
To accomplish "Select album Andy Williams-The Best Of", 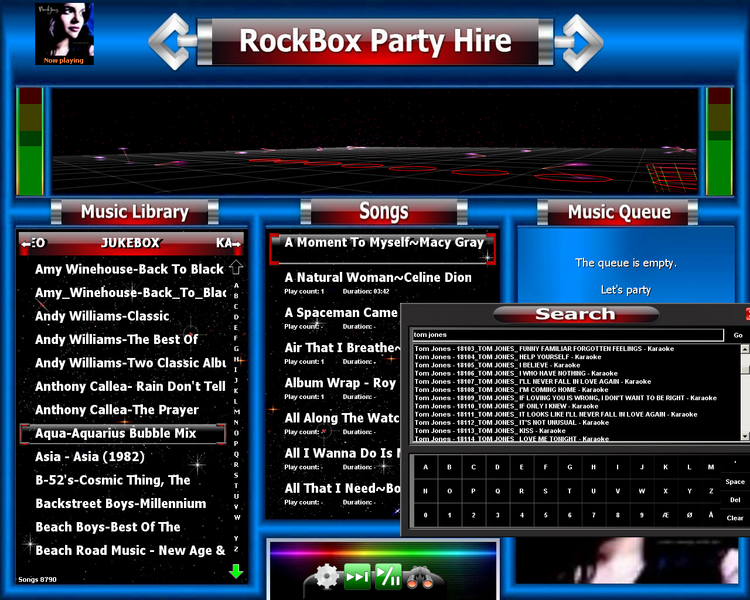I will click(x=116, y=340).
